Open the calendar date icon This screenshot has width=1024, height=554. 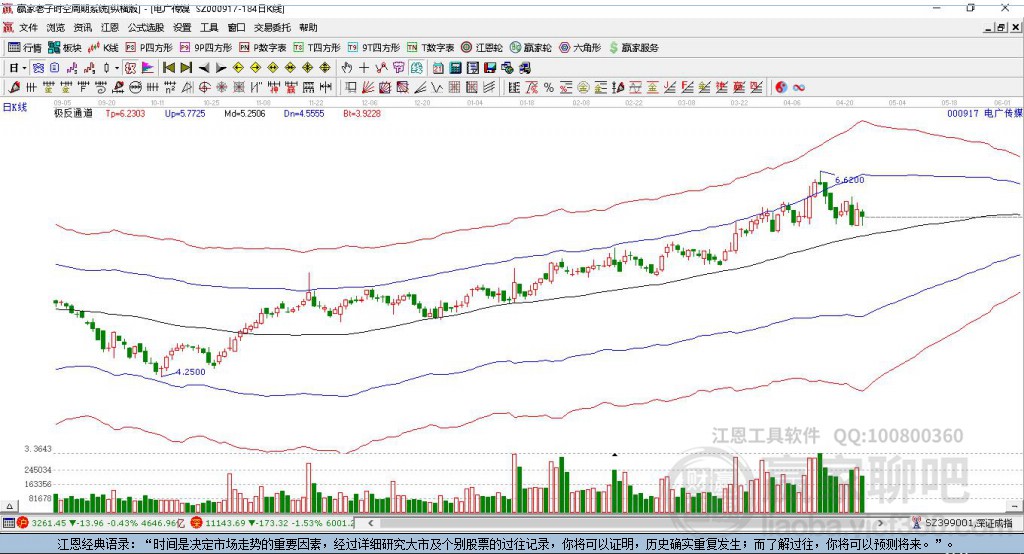coord(438,68)
